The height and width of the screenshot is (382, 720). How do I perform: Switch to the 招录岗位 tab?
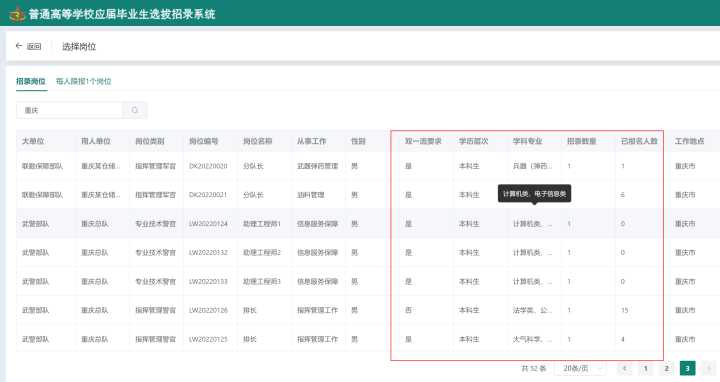tap(31, 81)
